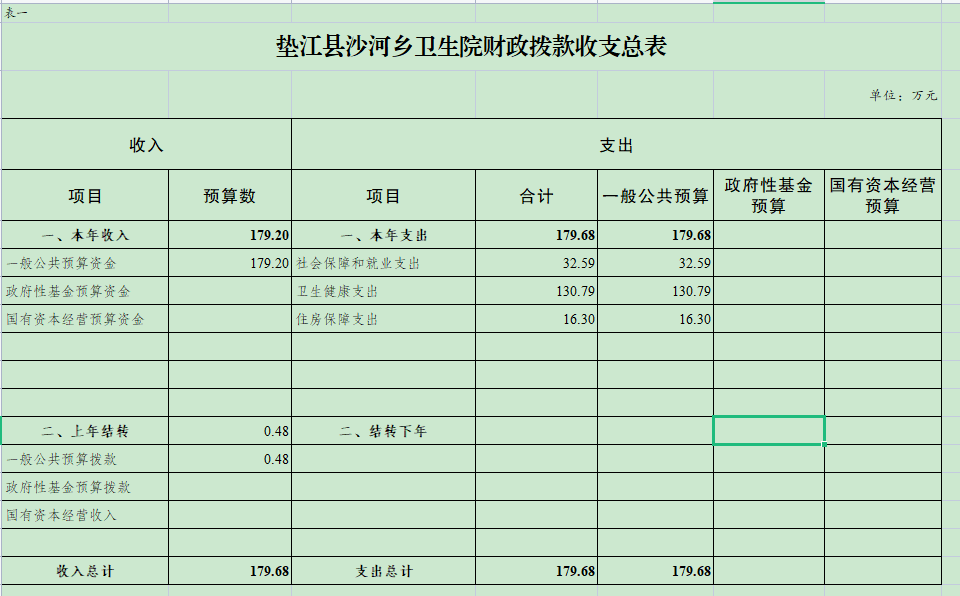Screen dimensions: 960x596
Task: Select the 收入总计 cell
Action: pos(85,571)
